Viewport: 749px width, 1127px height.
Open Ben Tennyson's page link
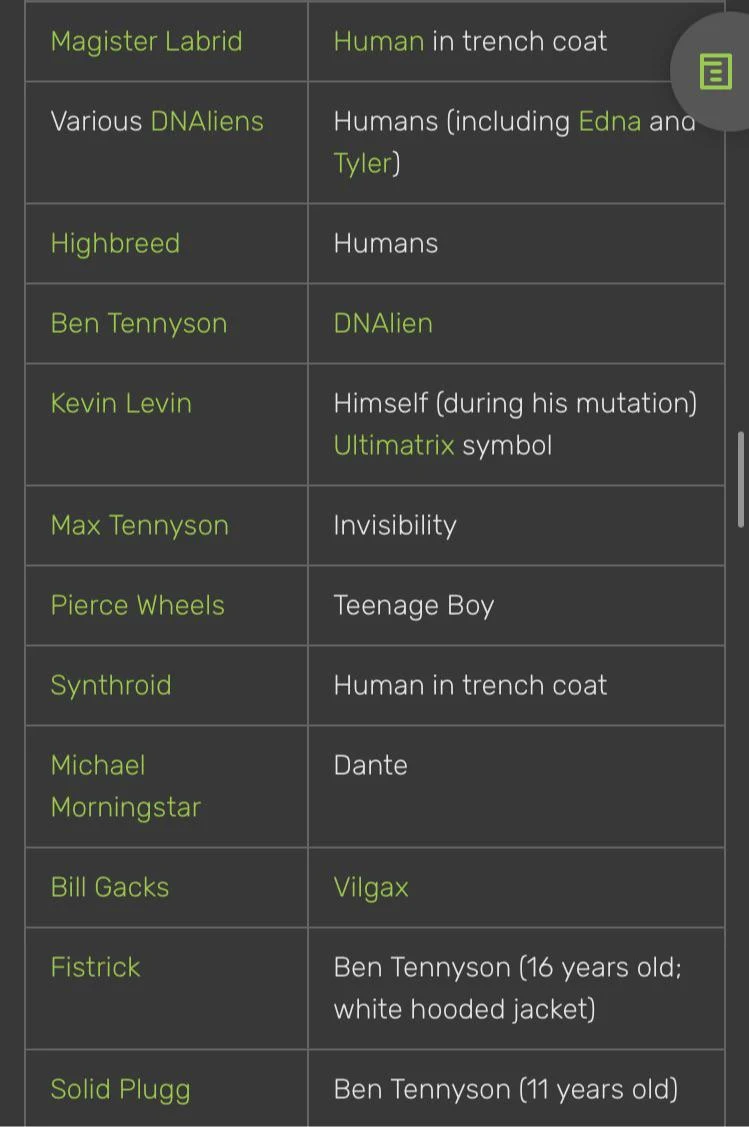[x=139, y=323]
